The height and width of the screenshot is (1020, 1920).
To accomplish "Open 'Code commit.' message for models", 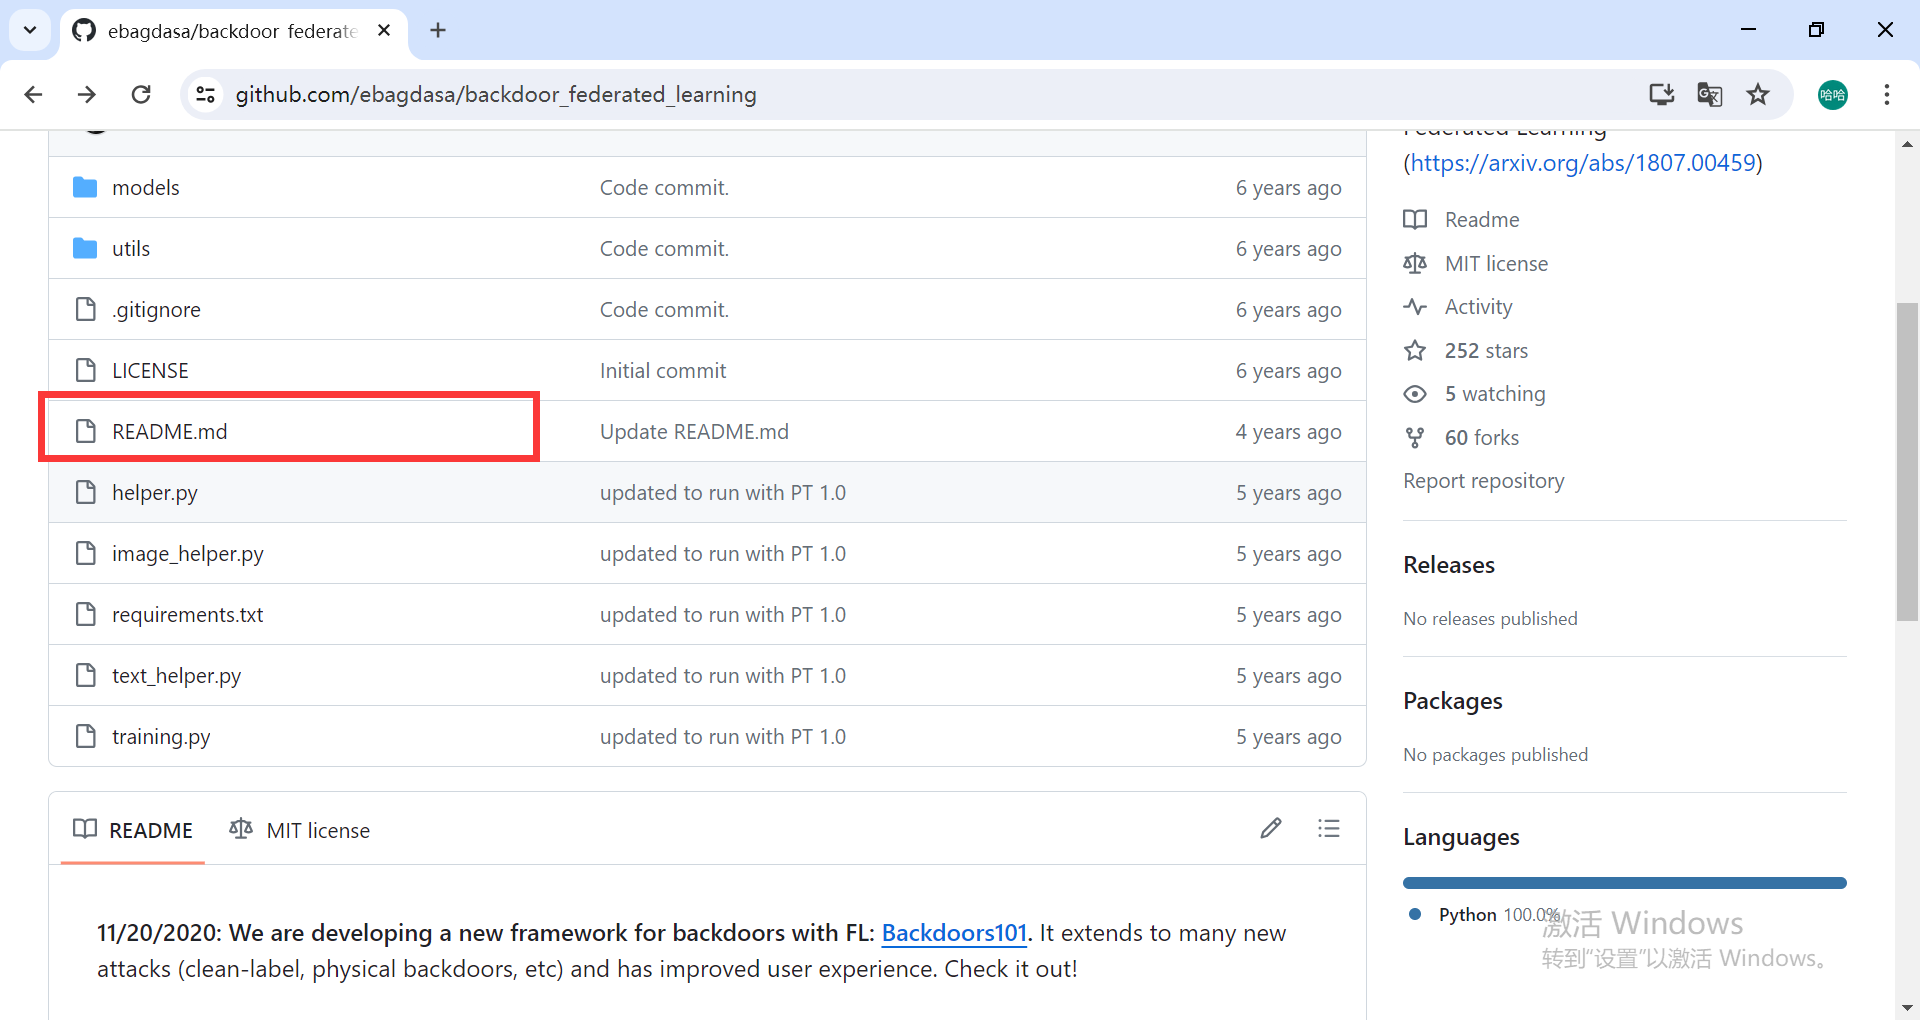I will pyautogui.click(x=664, y=188).
